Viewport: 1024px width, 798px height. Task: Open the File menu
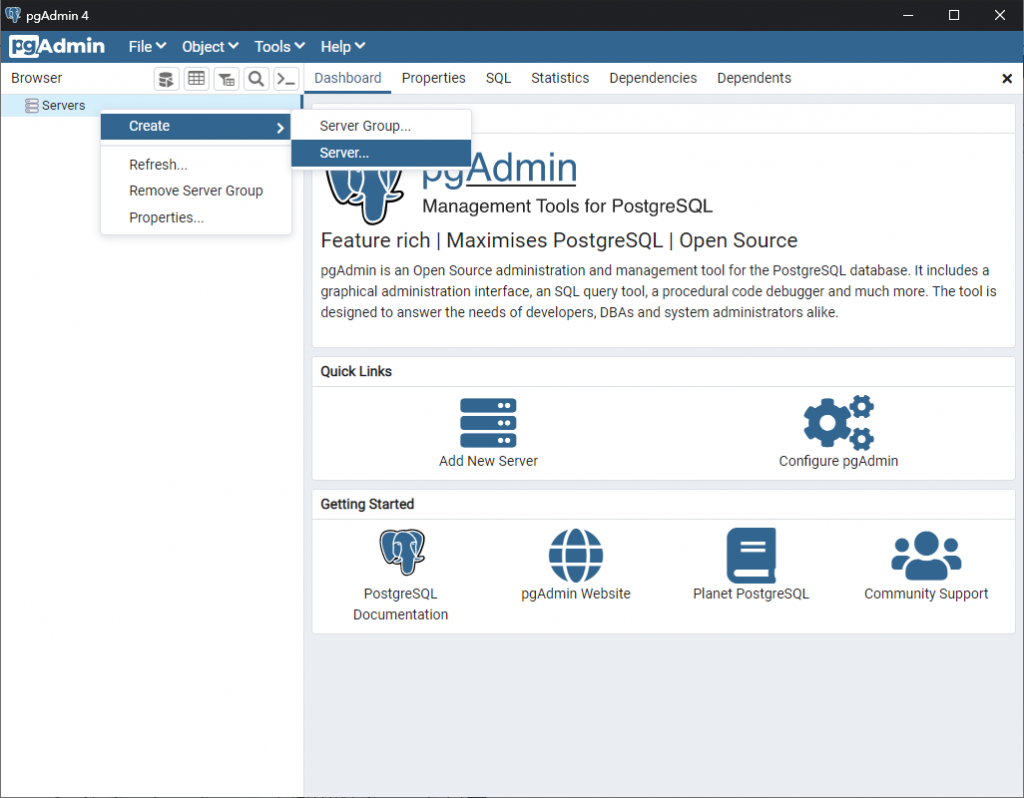(147, 46)
